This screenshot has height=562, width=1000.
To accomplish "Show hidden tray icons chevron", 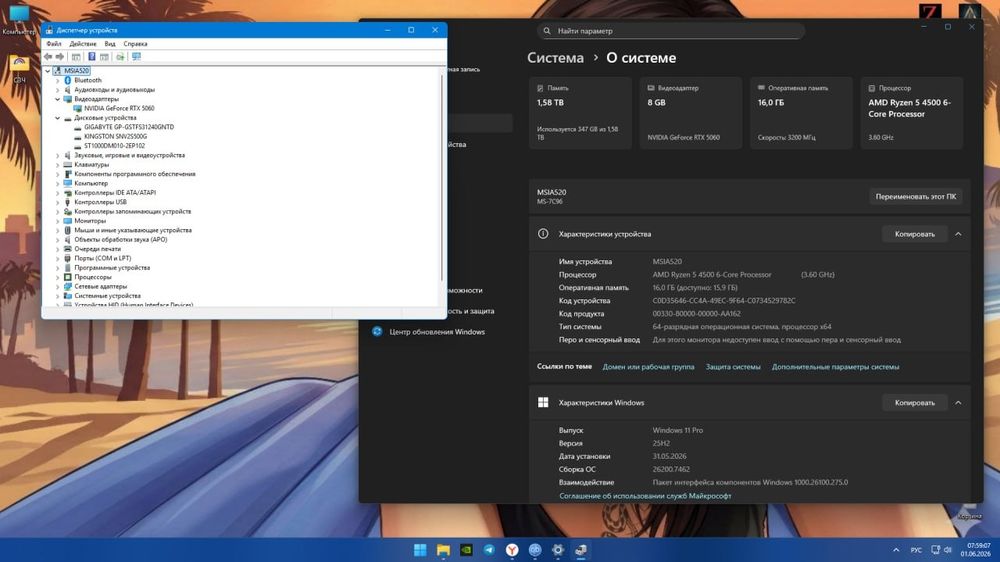I will click(896, 550).
